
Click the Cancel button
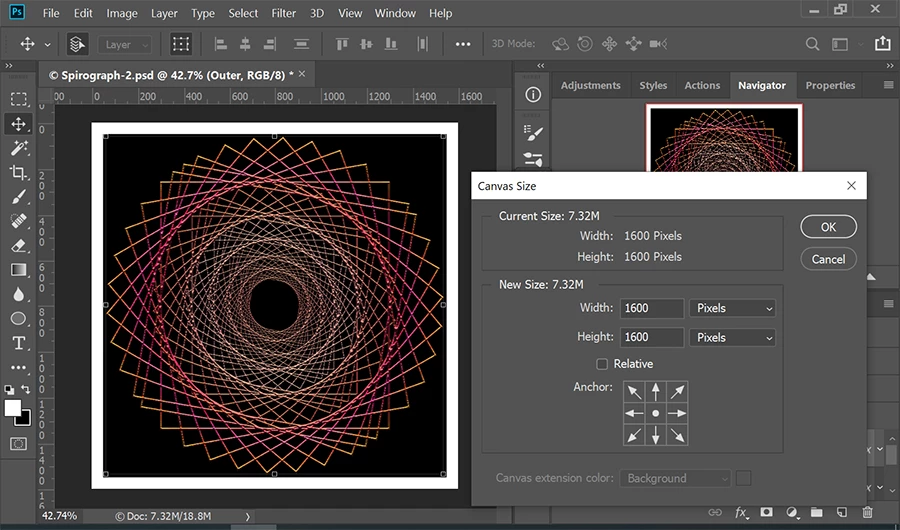click(x=828, y=259)
